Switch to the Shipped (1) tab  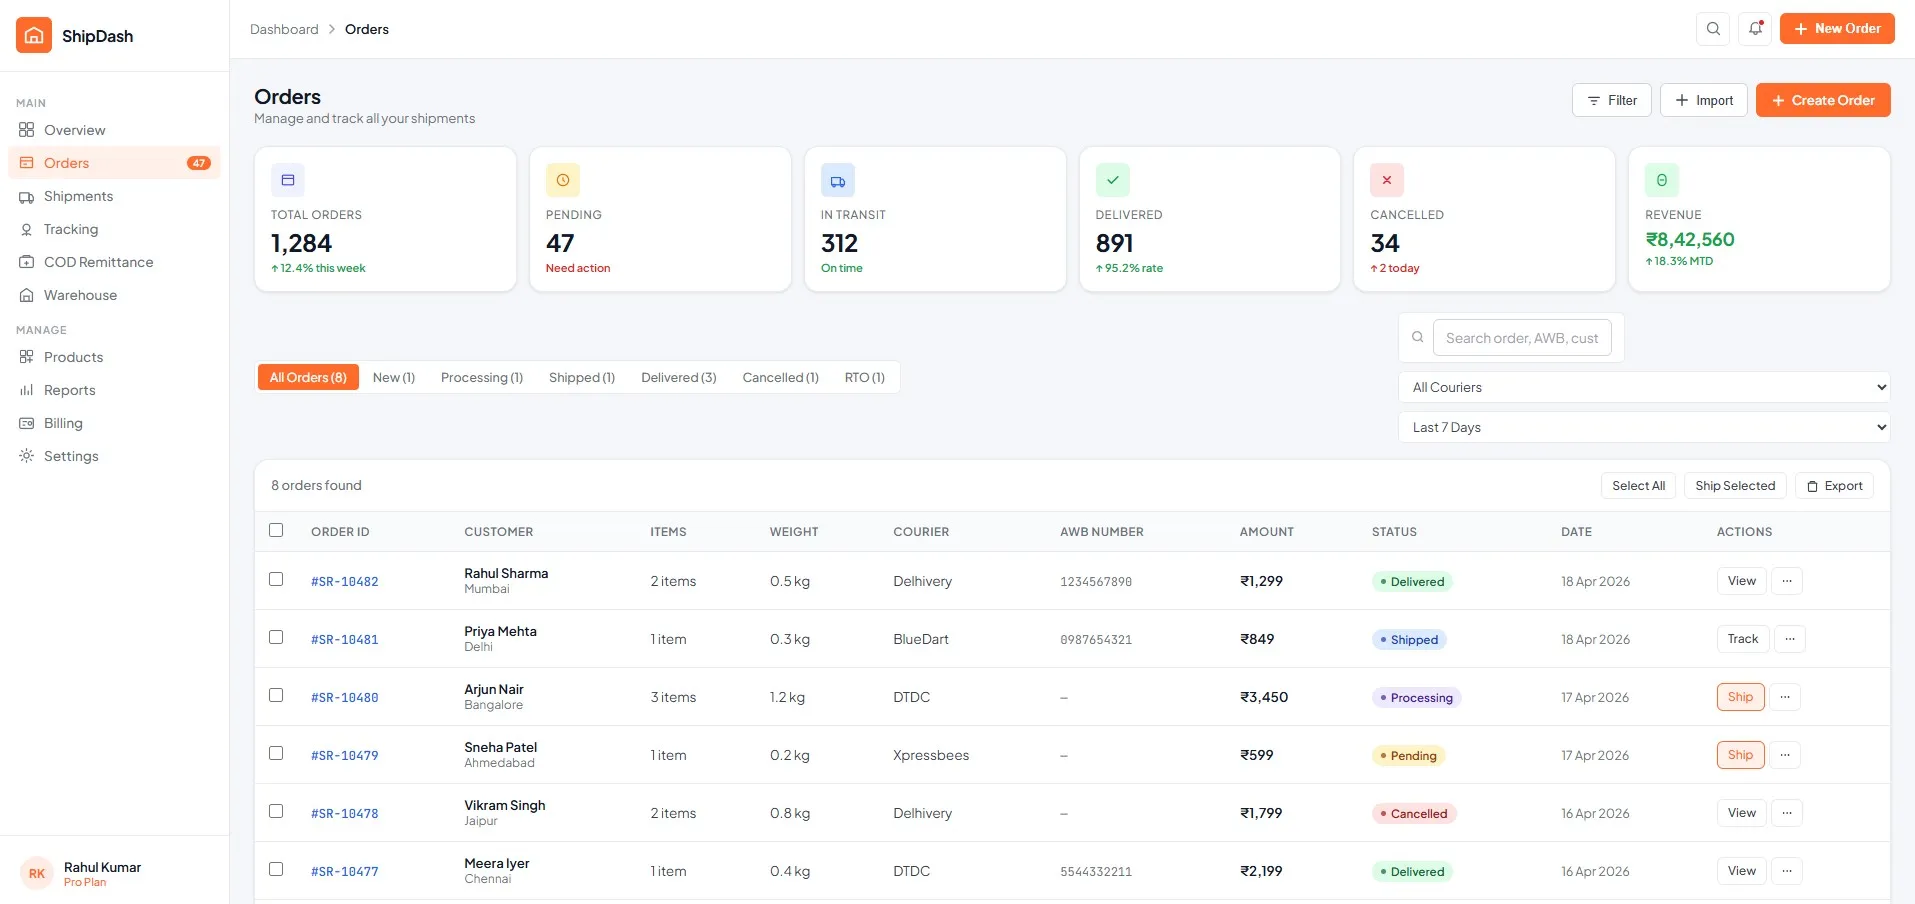[582, 377]
